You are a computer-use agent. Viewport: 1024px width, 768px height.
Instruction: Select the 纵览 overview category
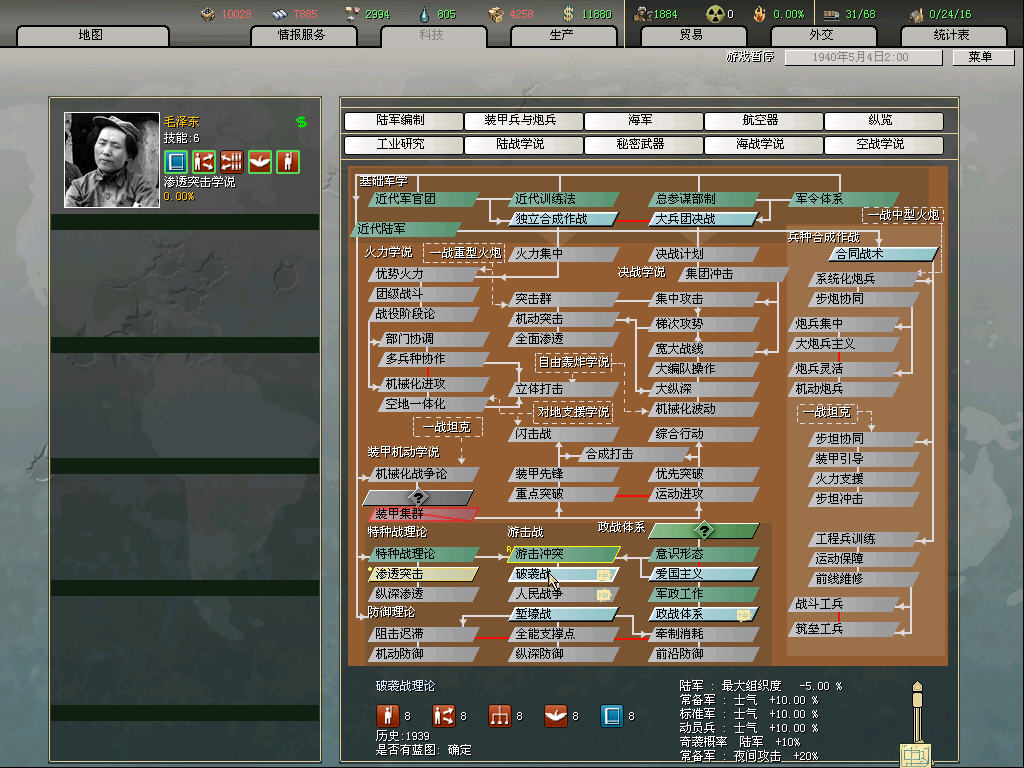coord(884,120)
